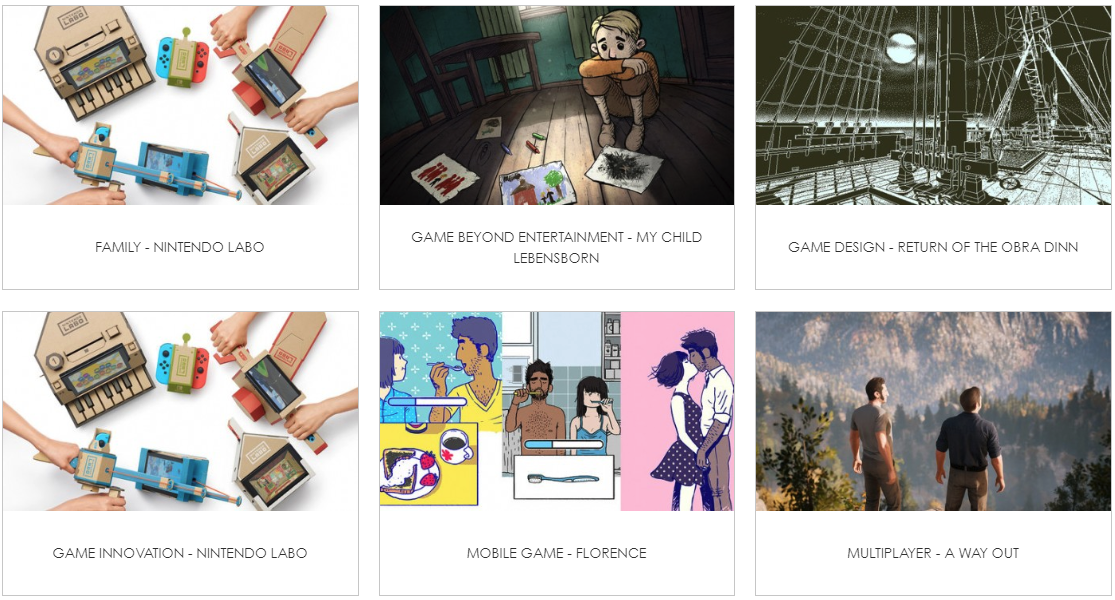
Task: Click the A Way Out screenshot
Action: [x=933, y=411]
